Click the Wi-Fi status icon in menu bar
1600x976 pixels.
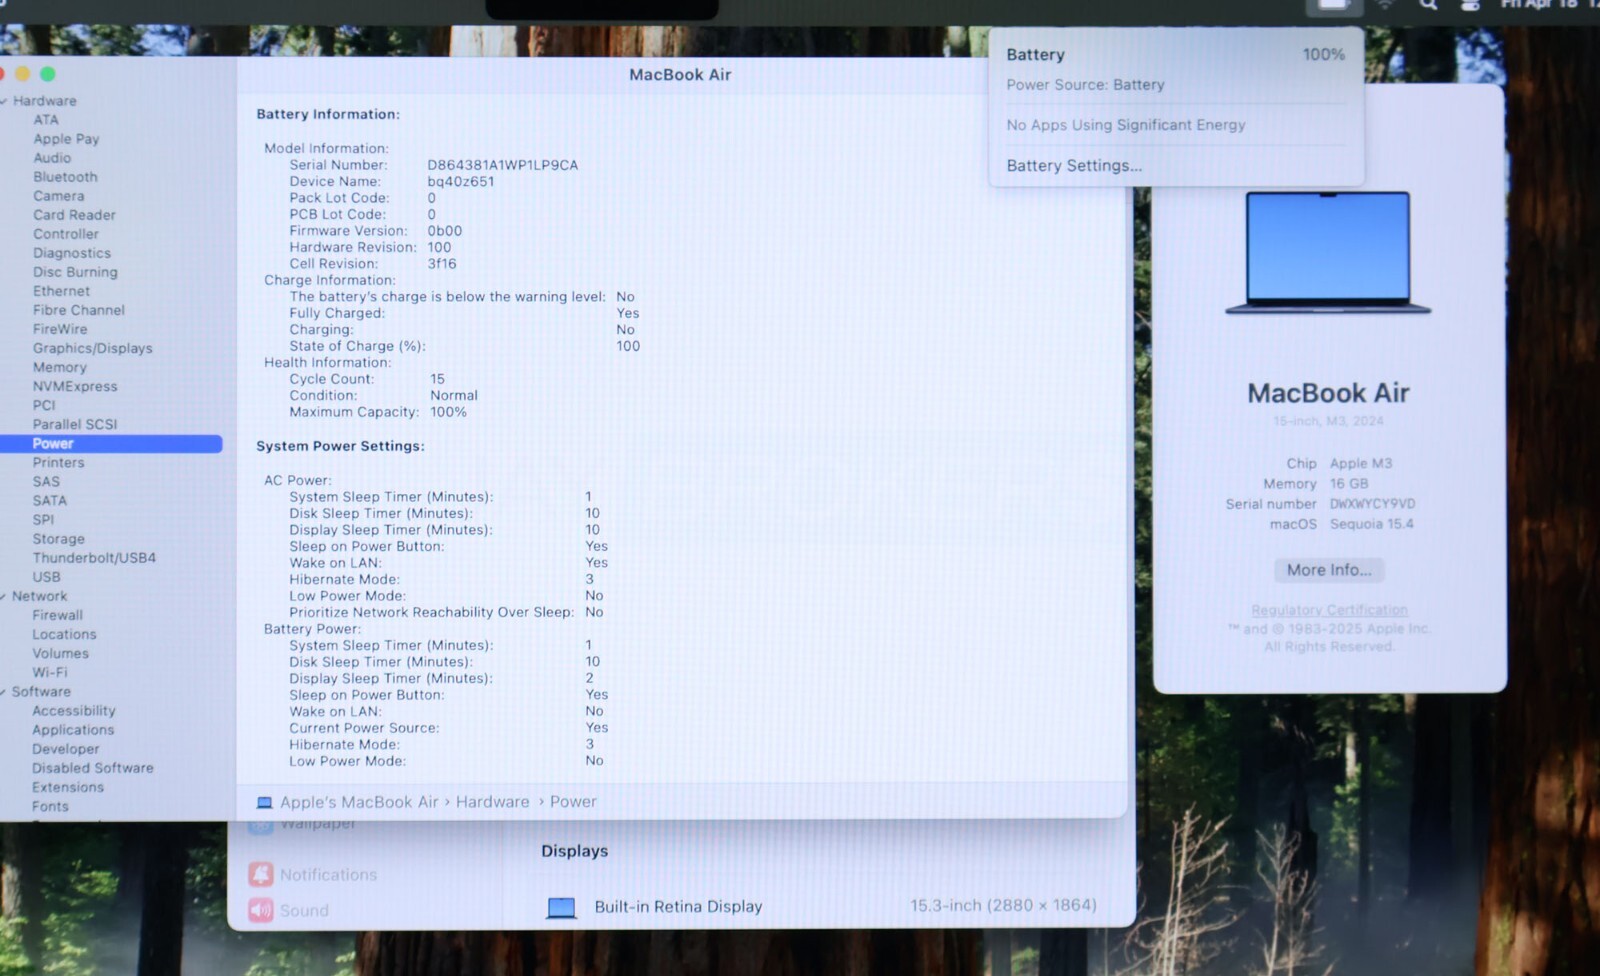[x=1385, y=5]
